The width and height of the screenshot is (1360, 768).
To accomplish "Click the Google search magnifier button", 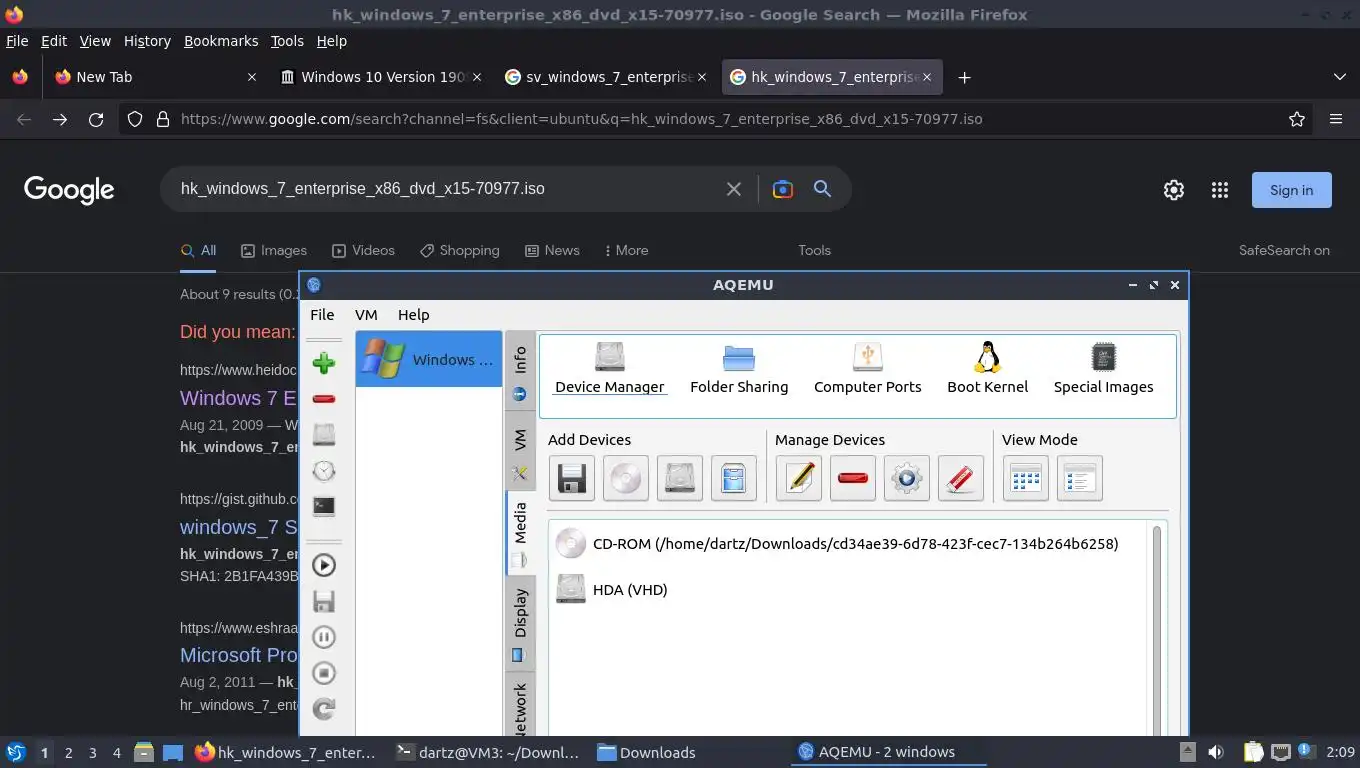I will (822, 189).
